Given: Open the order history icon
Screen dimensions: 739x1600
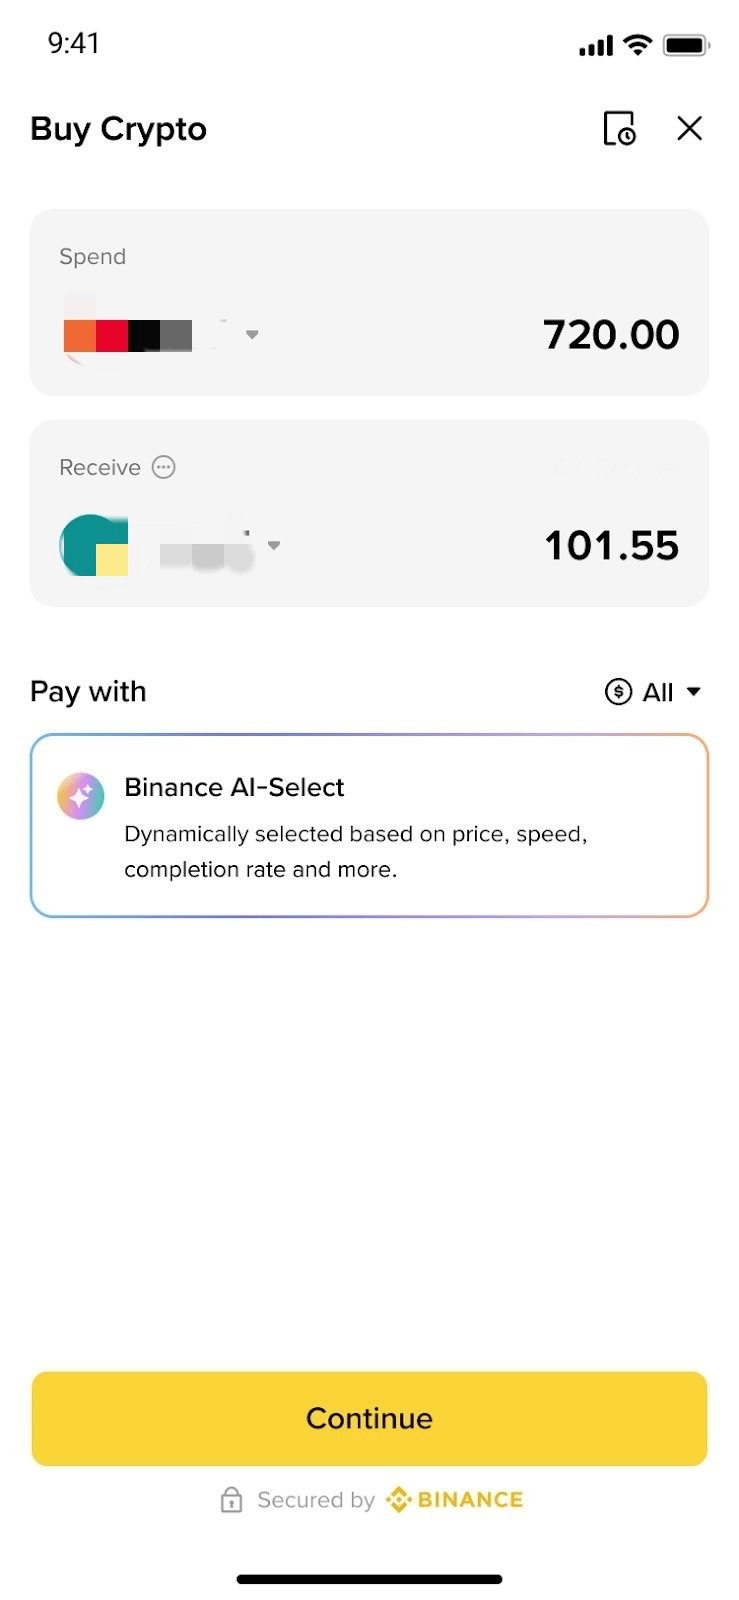Looking at the screenshot, I should pyautogui.click(x=619, y=128).
